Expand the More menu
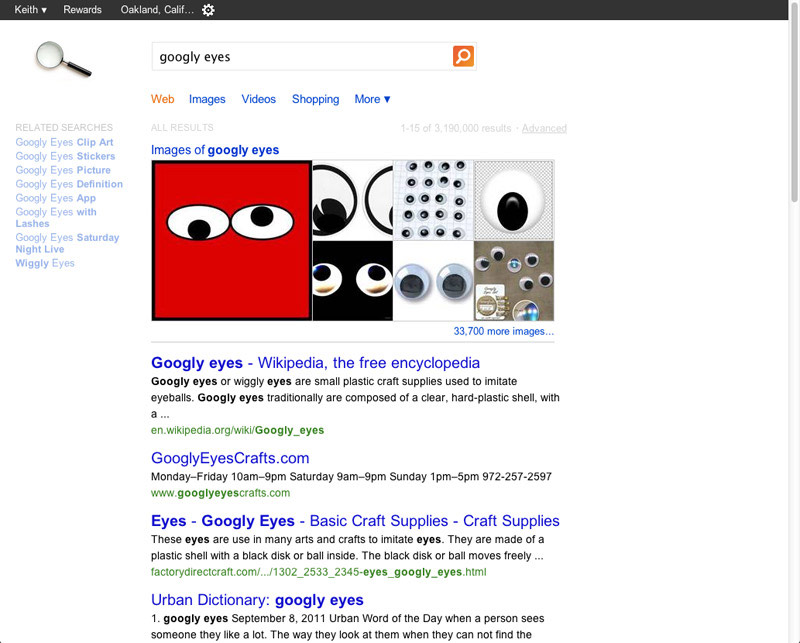Image resolution: width=800 pixels, height=643 pixels. (372, 99)
